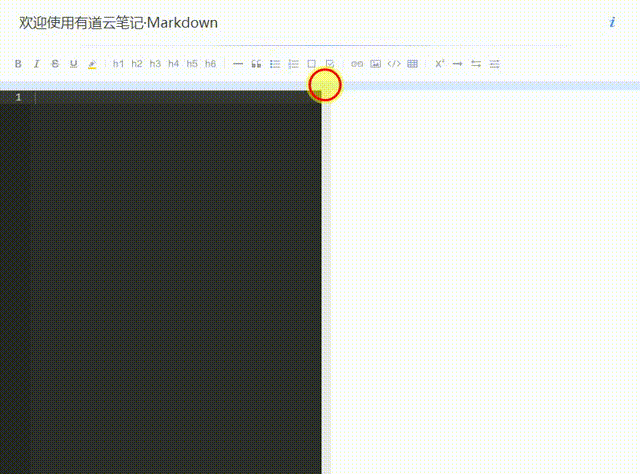Set heading level h3
The width and height of the screenshot is (640, 474).
point(155,64)
